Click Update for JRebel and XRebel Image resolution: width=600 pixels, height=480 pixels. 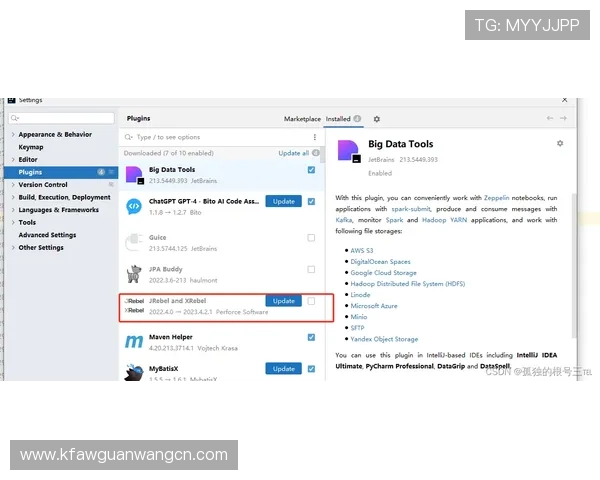(284, 301)
